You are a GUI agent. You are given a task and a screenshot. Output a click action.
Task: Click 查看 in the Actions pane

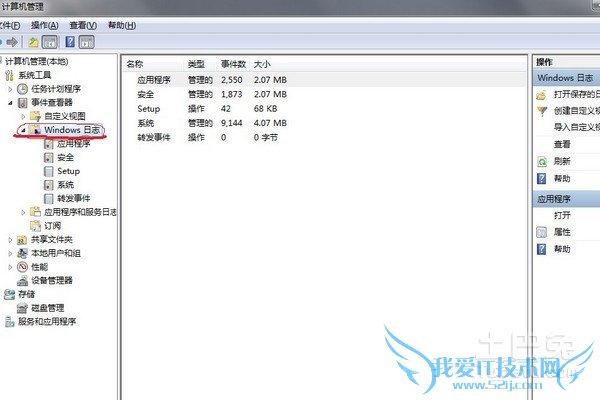click(x=562, y=144)
